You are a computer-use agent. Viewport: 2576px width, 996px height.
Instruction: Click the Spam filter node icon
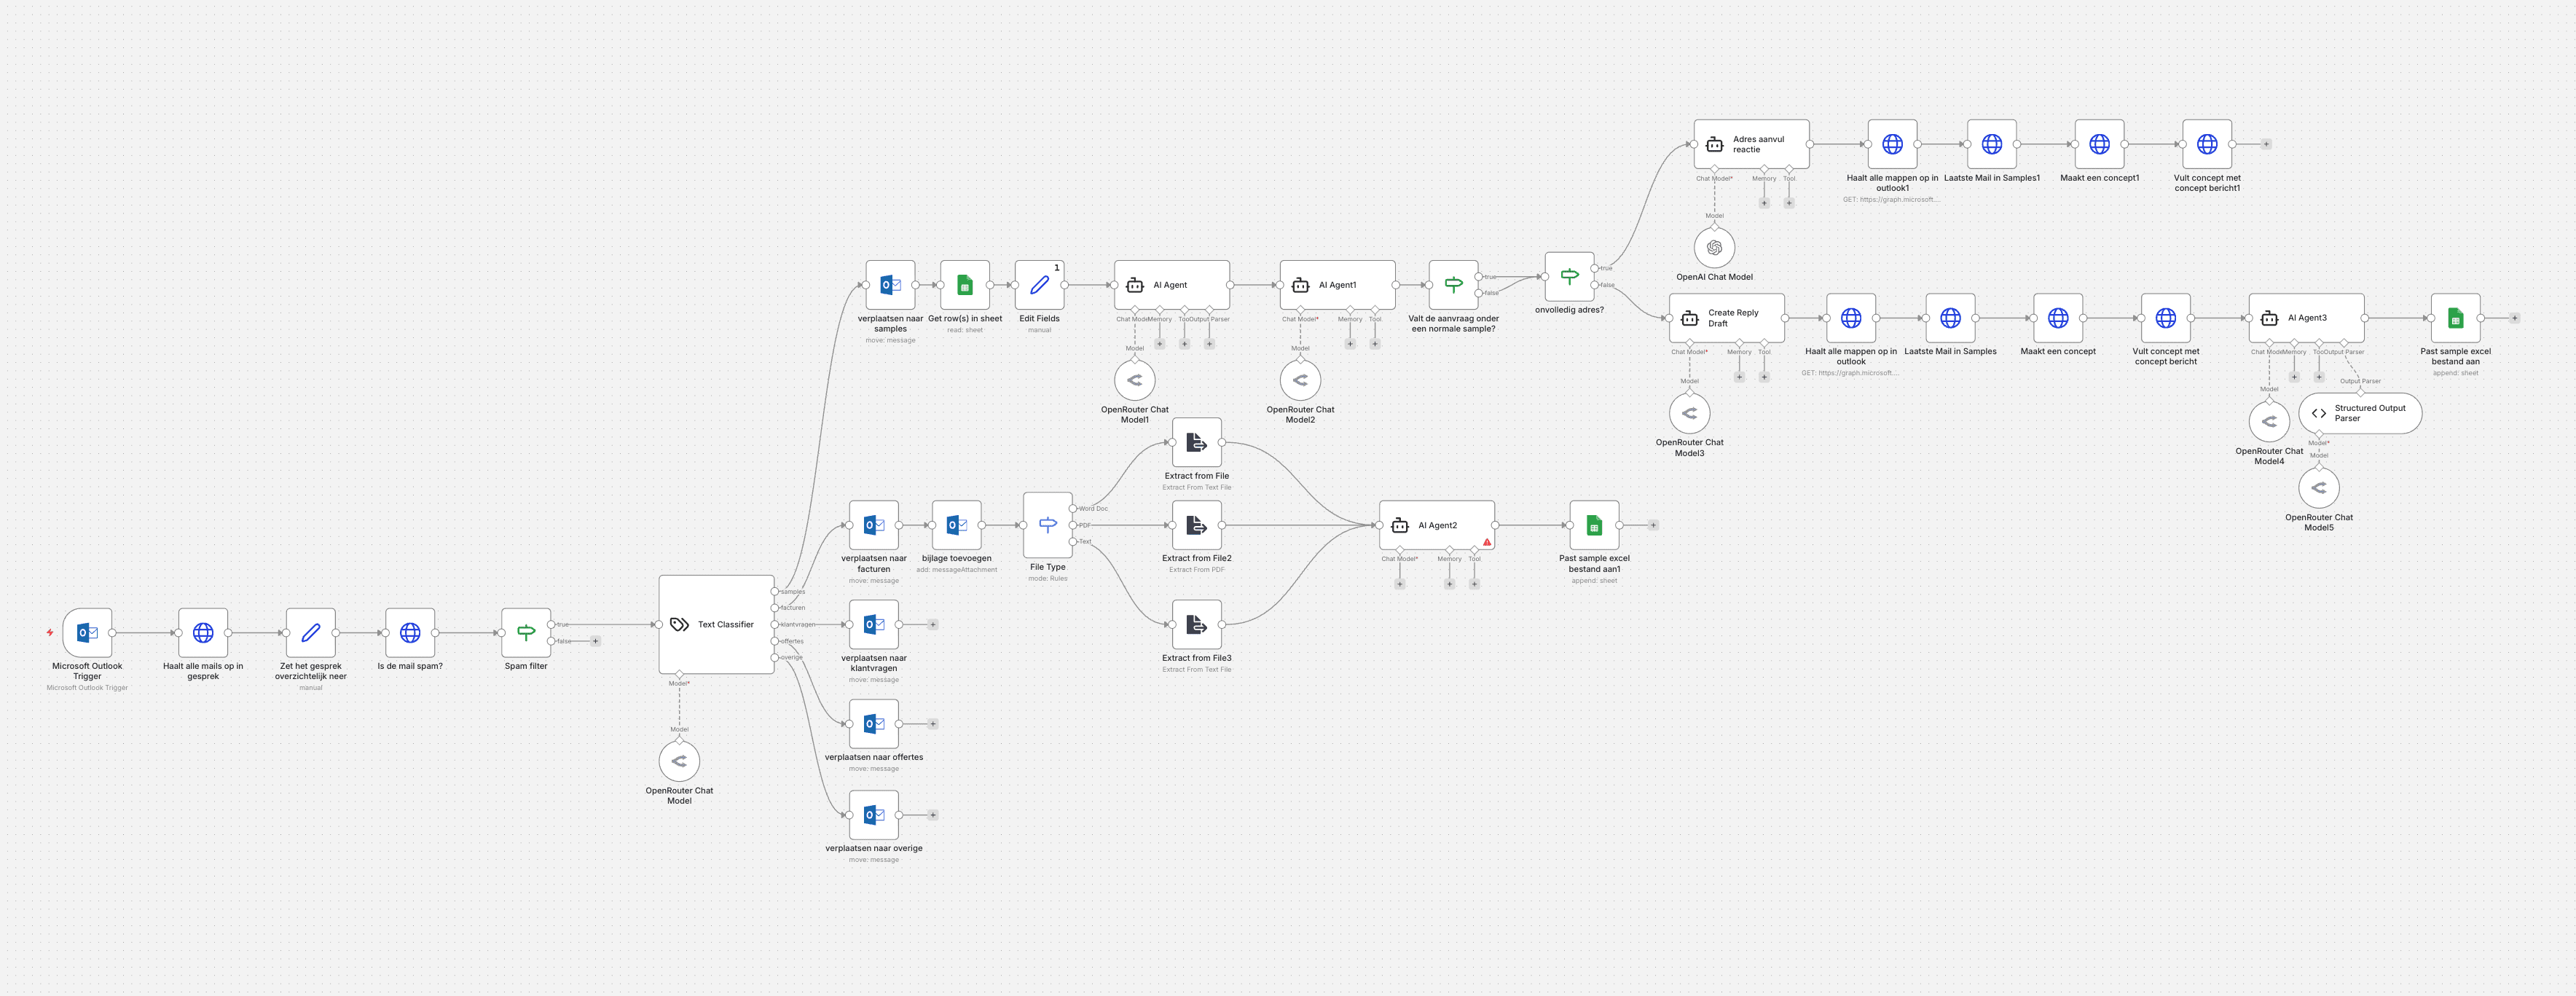[526, 632]
